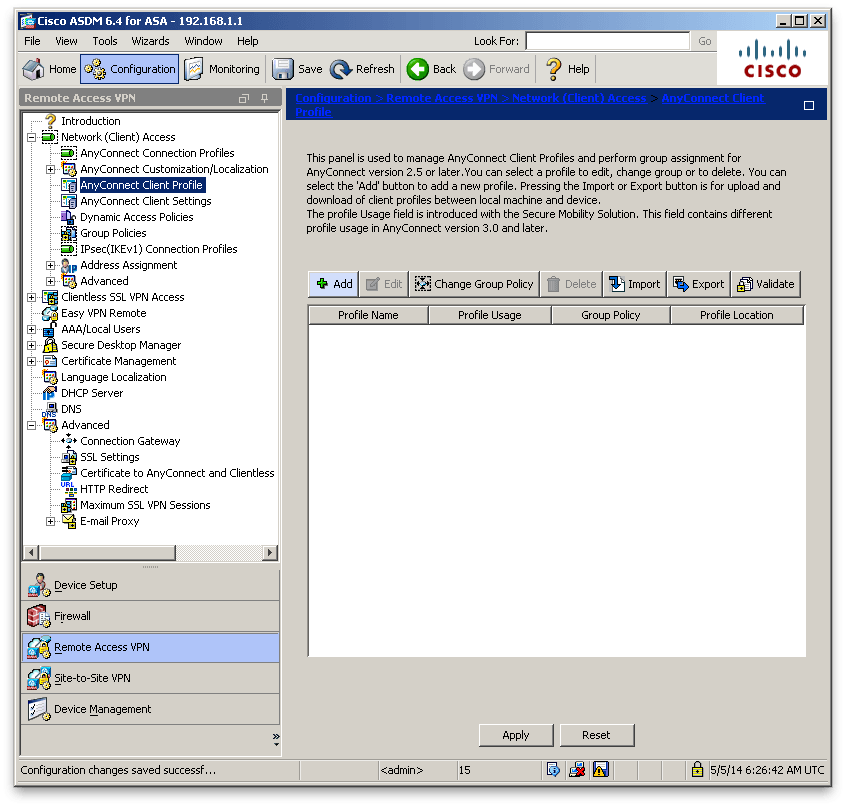Click the Configuration breadcrumb link
This screenshot has height=807, width=846.
coord(333,98)
